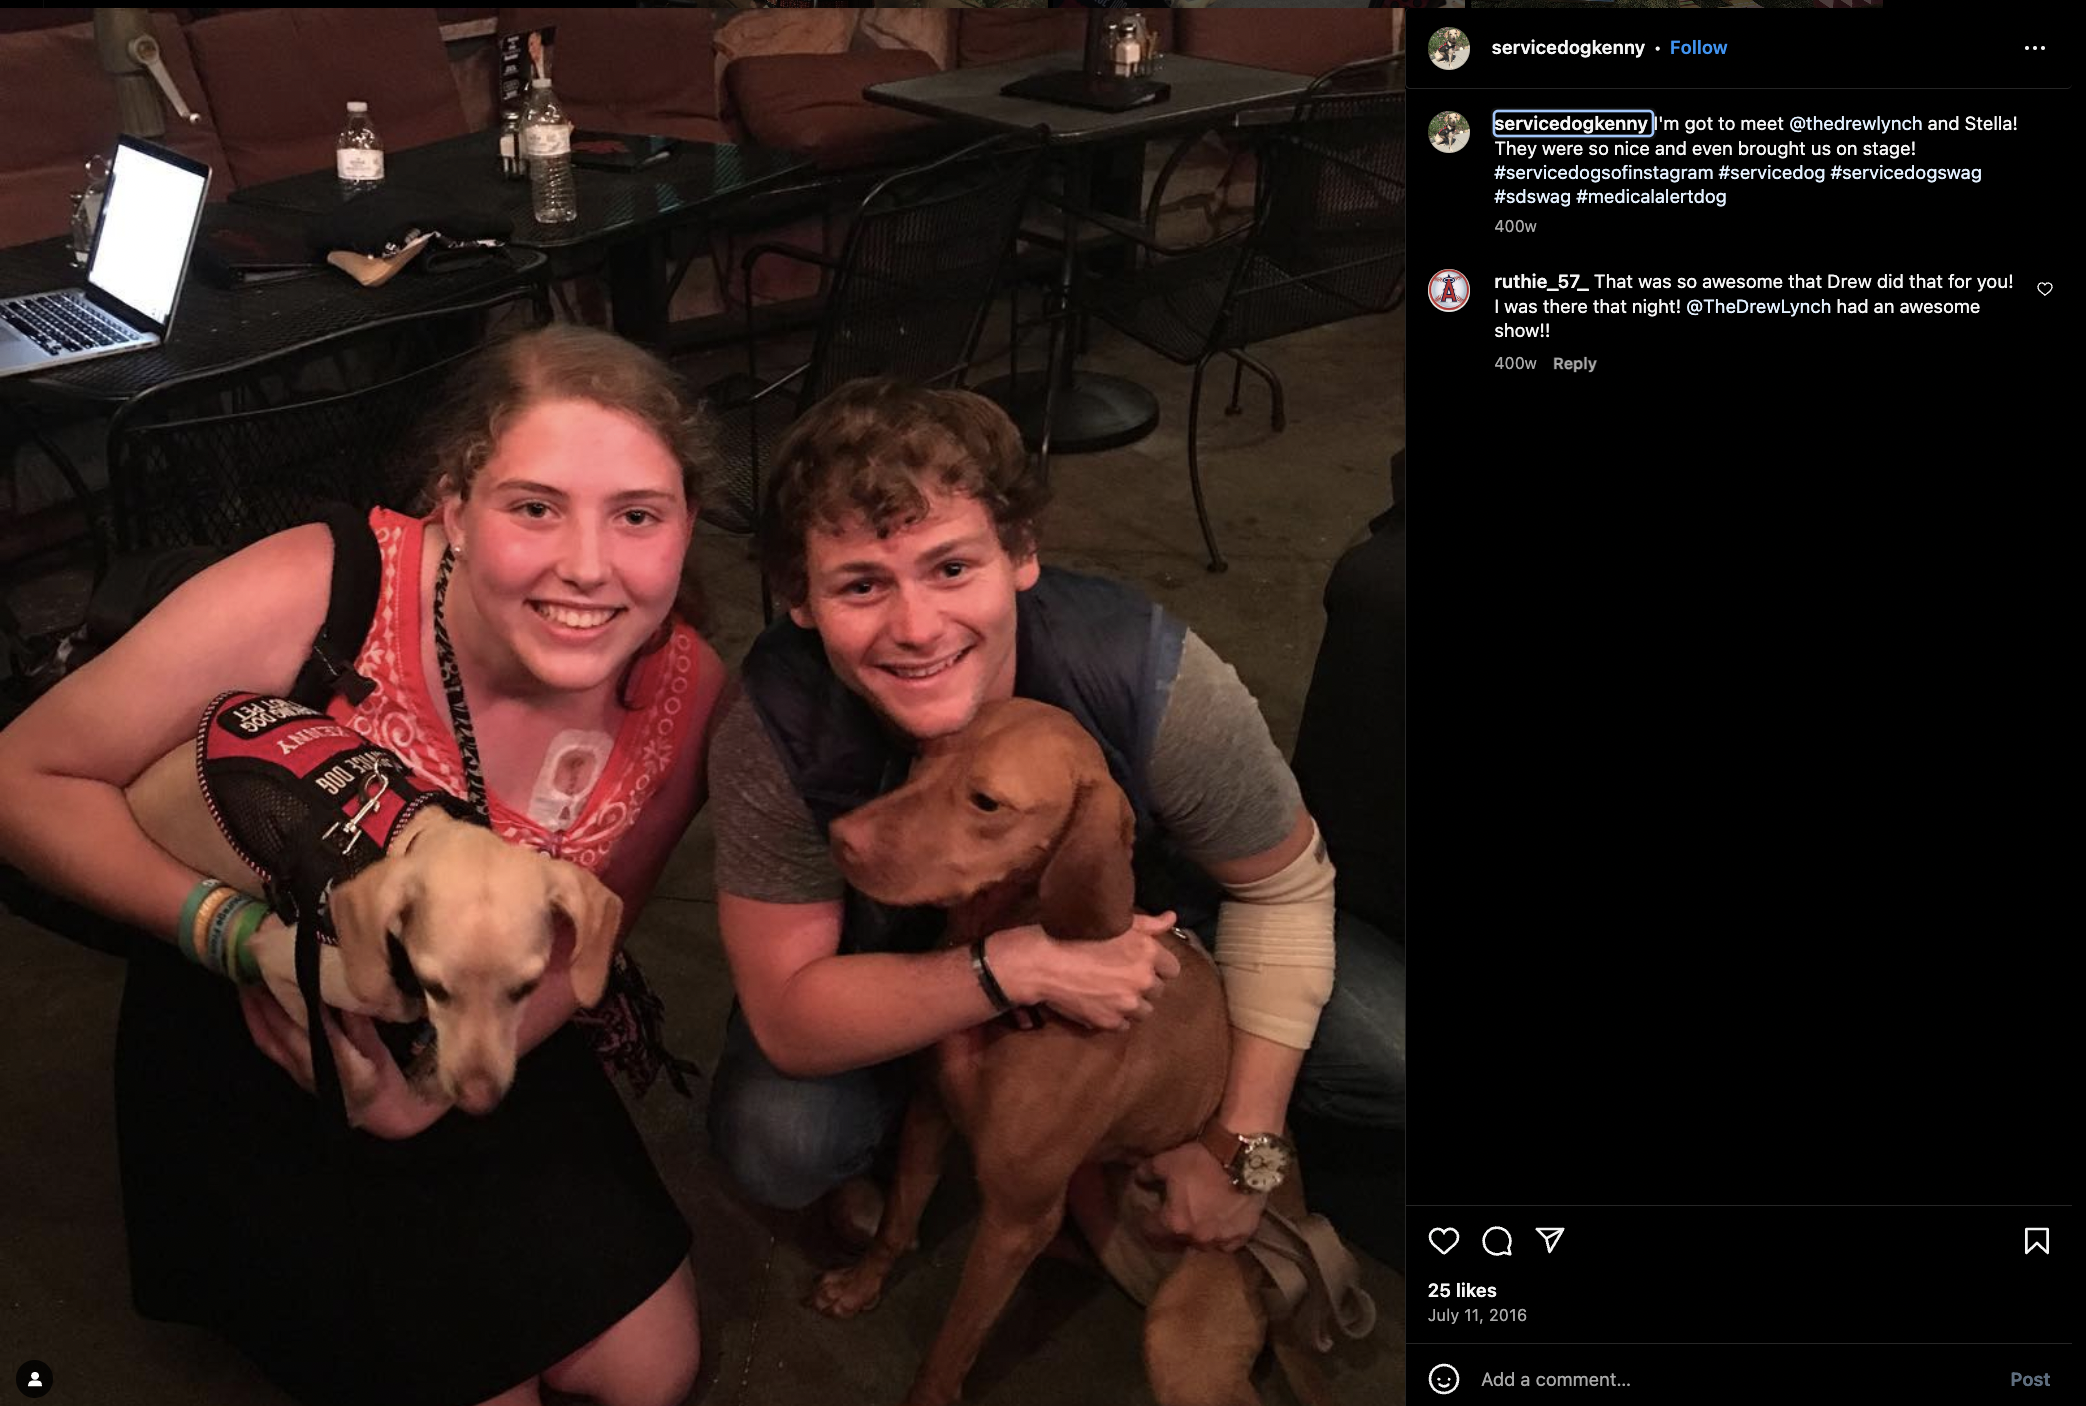Click servicedogkenny avatar beside caption
This screenshot has height=1406, width=2086.
click(x=1448, y=132)
